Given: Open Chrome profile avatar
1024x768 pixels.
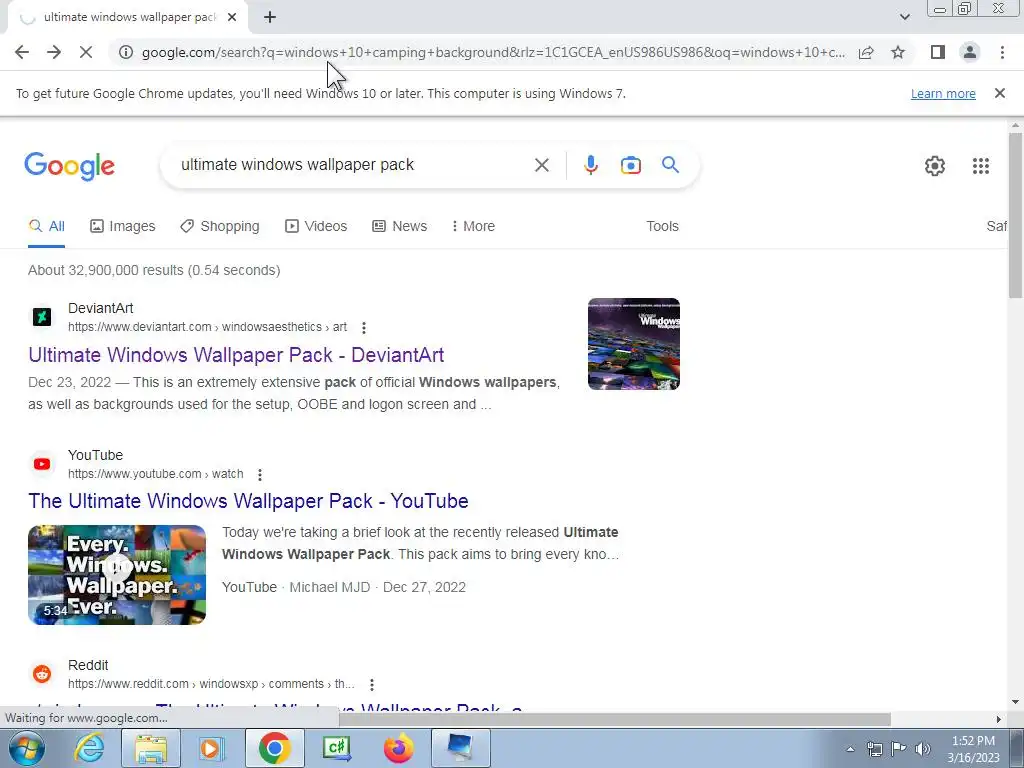Looking at the screenshot, I should pyautogui.click(x=970, y=52).
